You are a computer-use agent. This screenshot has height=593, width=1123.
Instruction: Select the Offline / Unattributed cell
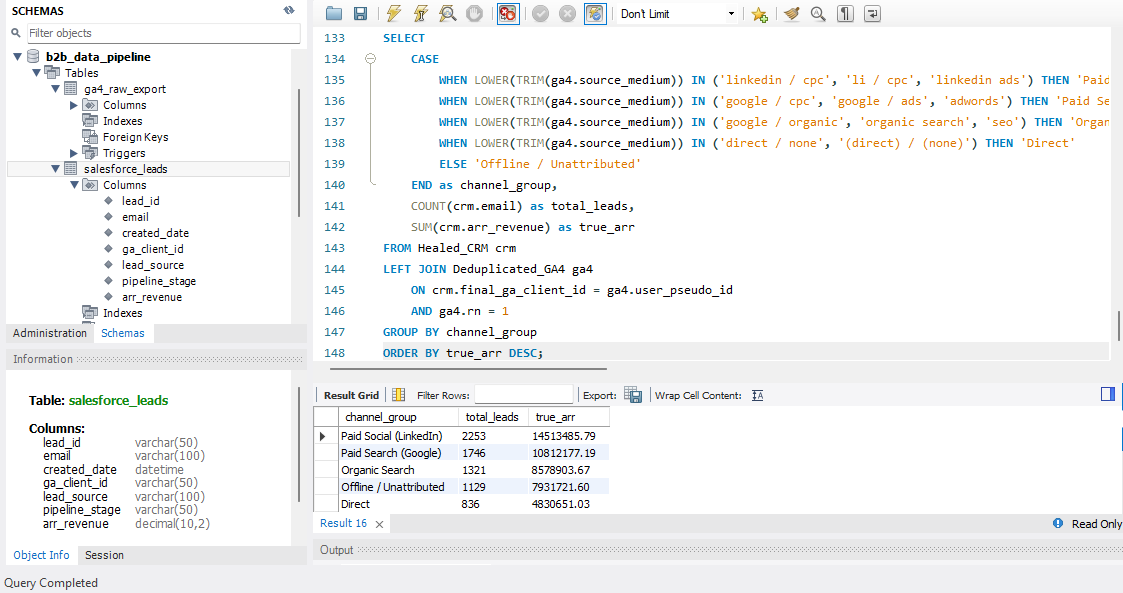(x=398, y=487)
